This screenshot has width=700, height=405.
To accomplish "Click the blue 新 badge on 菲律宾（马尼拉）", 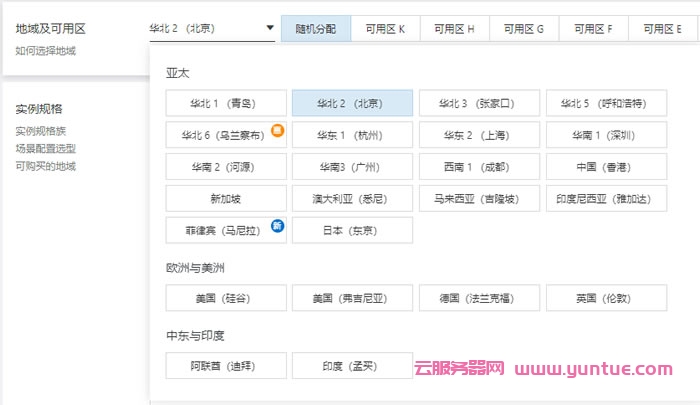I will 278,225.
